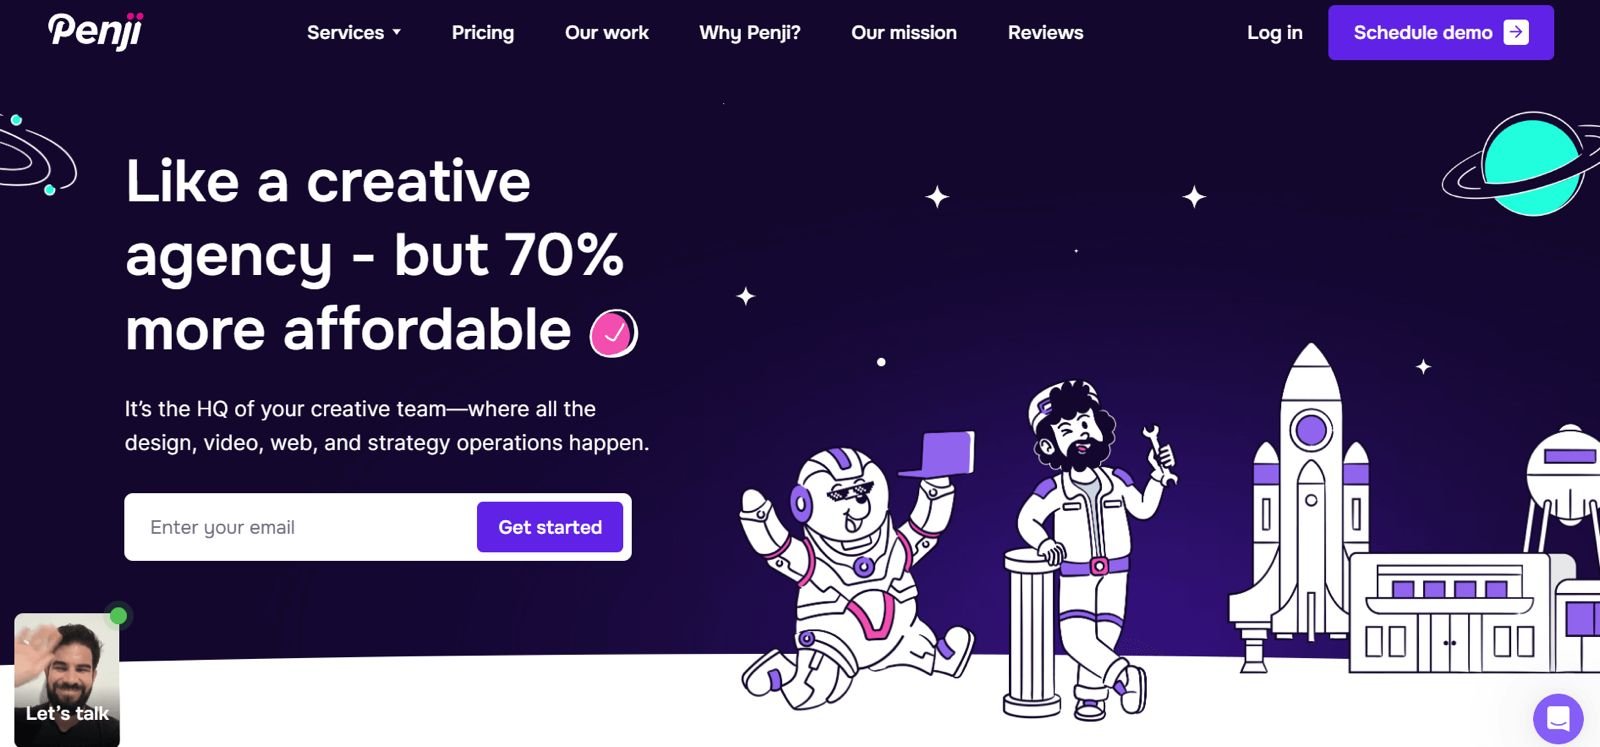Expand the Services dropdown arrow
This screenshot has height=747, width=1600.
coord(397,33)
